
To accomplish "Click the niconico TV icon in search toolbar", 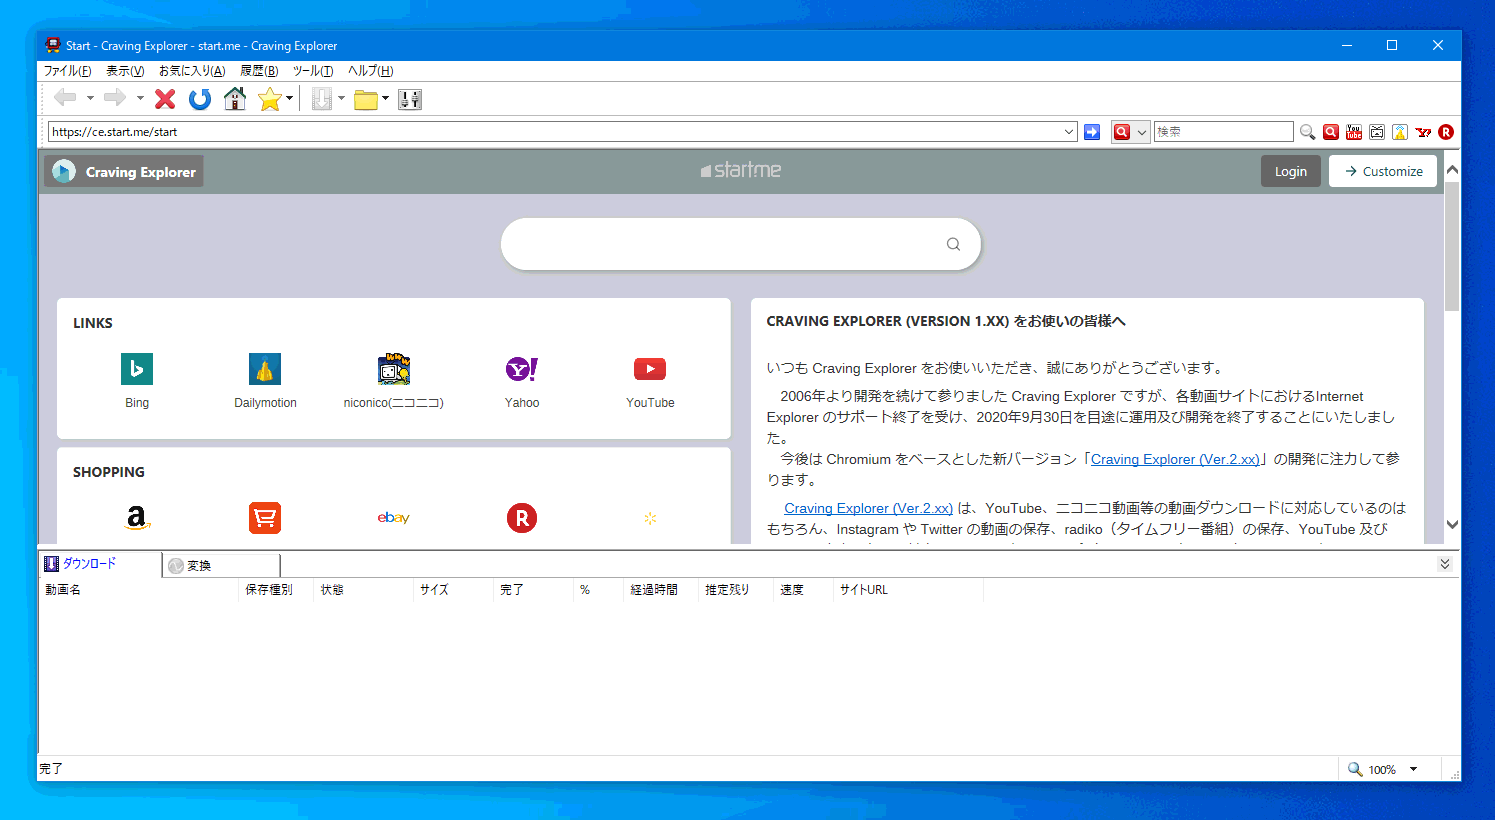I will tap(1377, 132).
